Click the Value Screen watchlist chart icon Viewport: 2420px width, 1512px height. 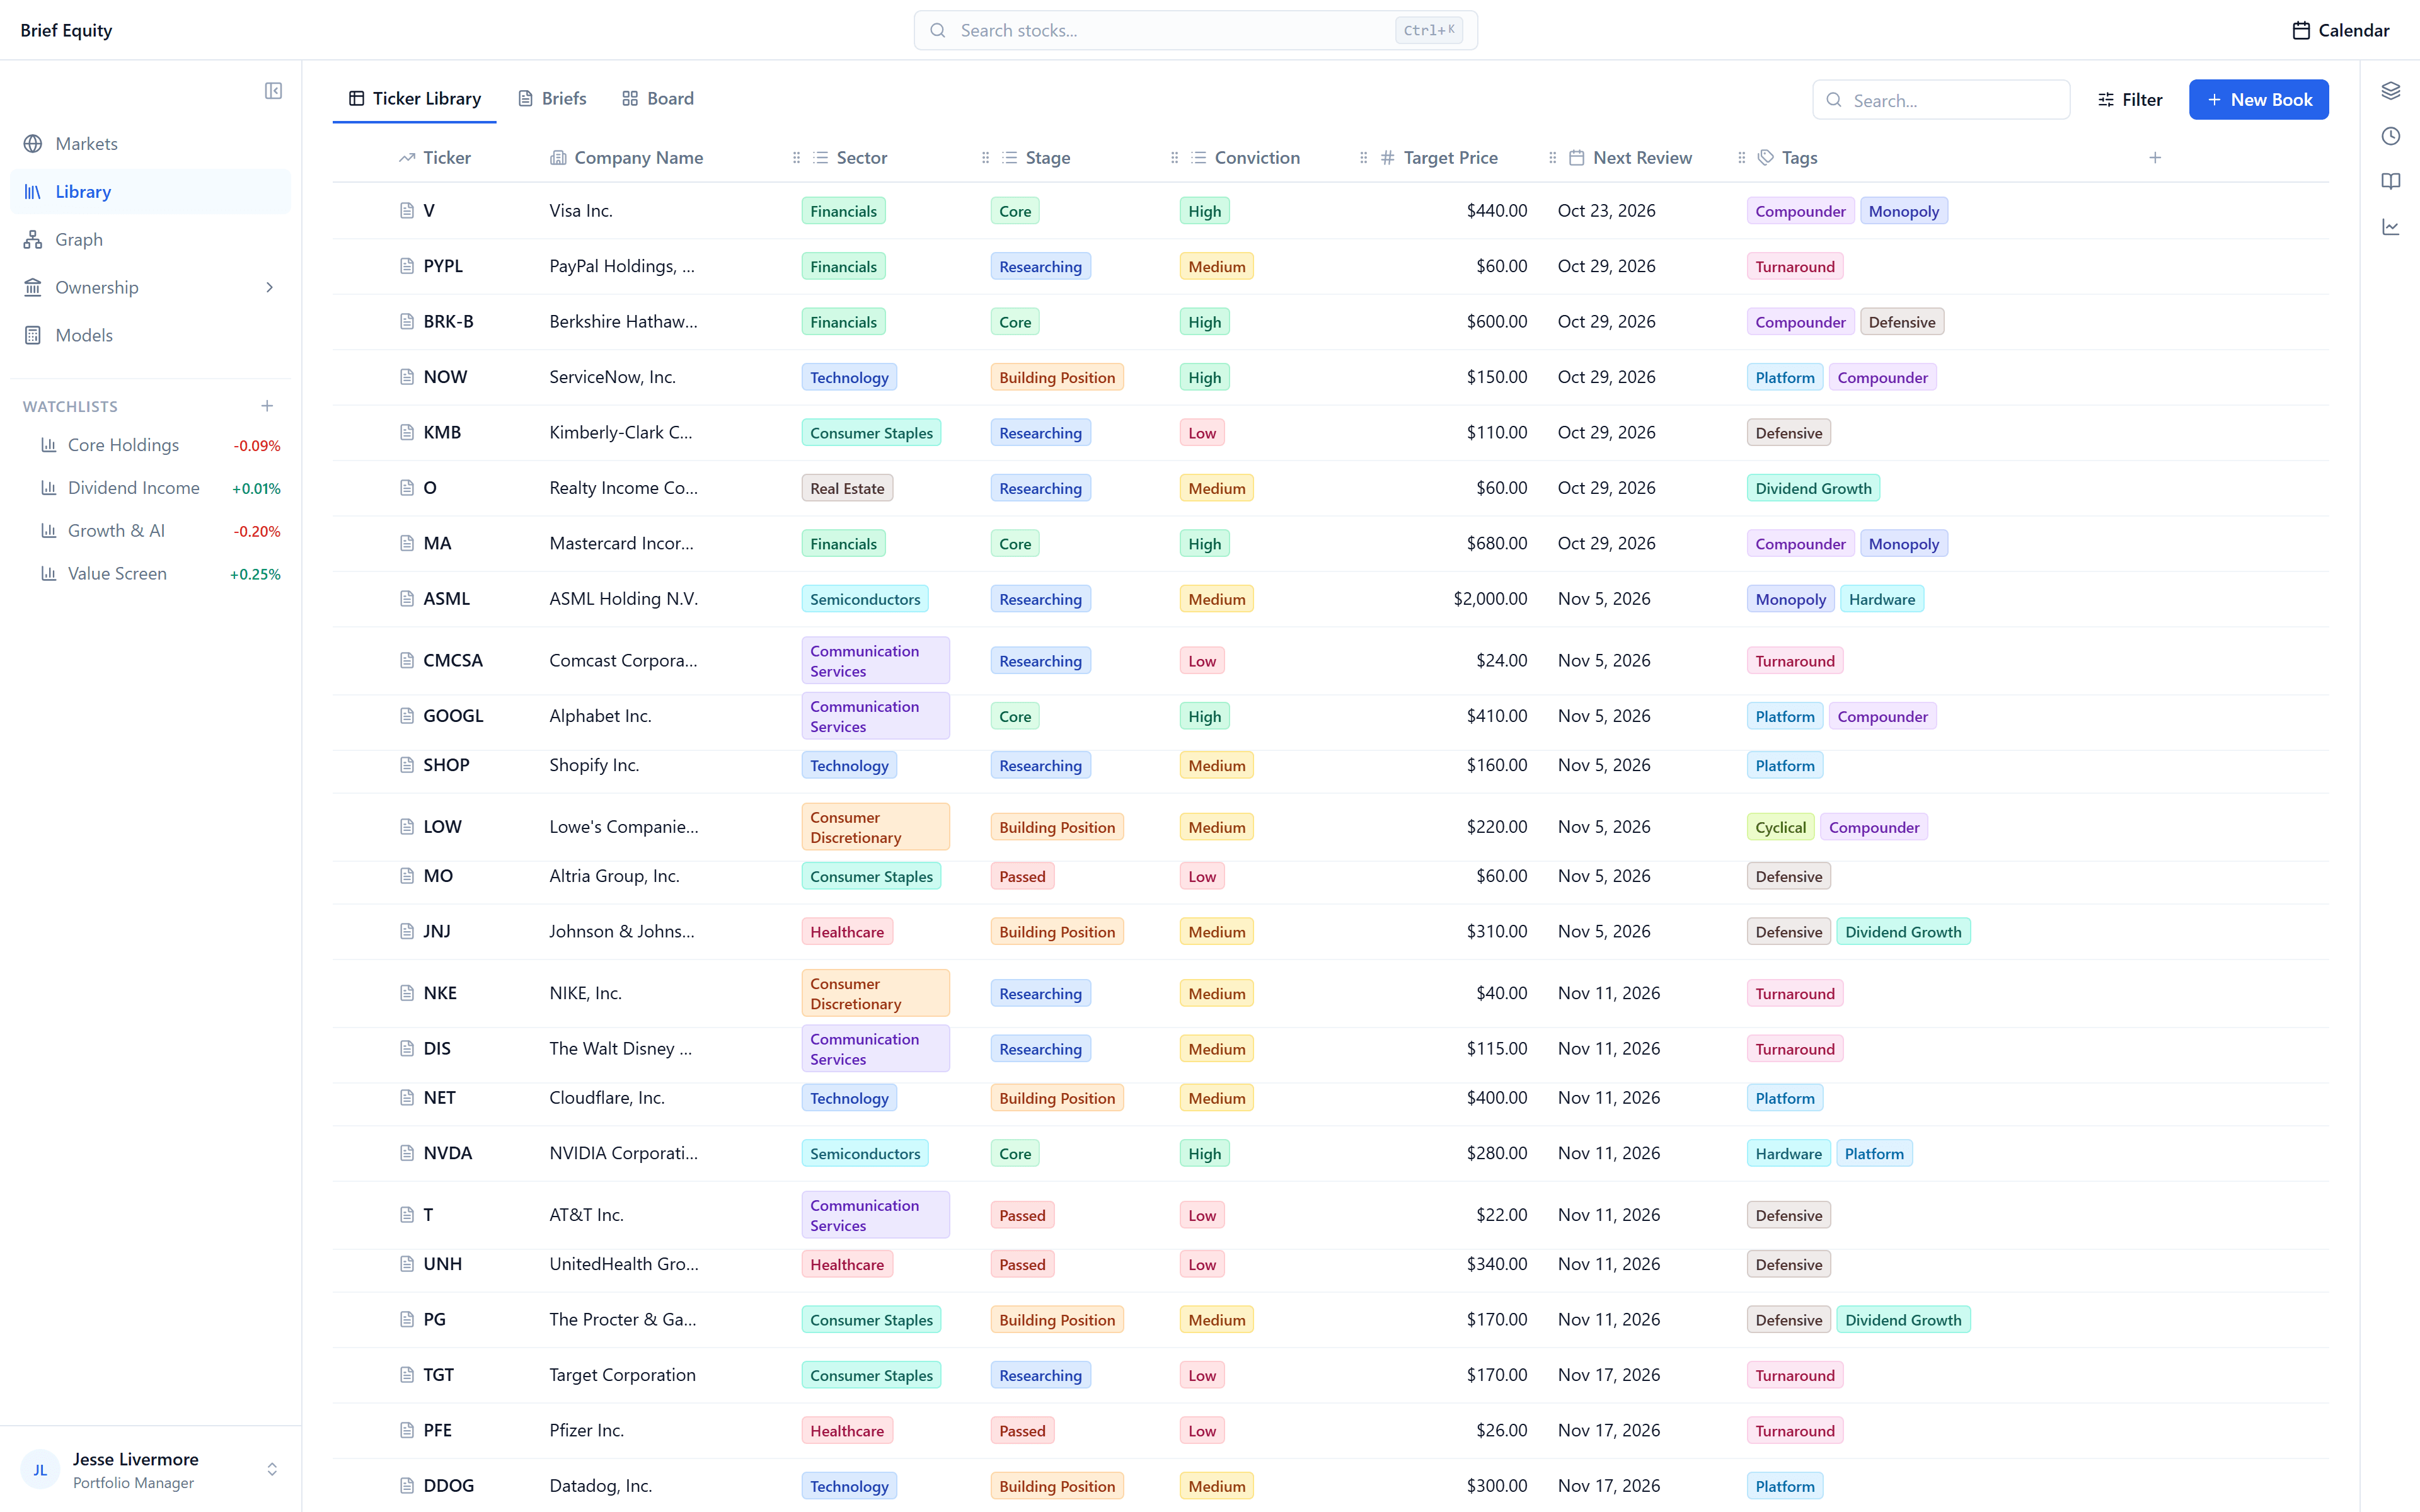(48, 573)
